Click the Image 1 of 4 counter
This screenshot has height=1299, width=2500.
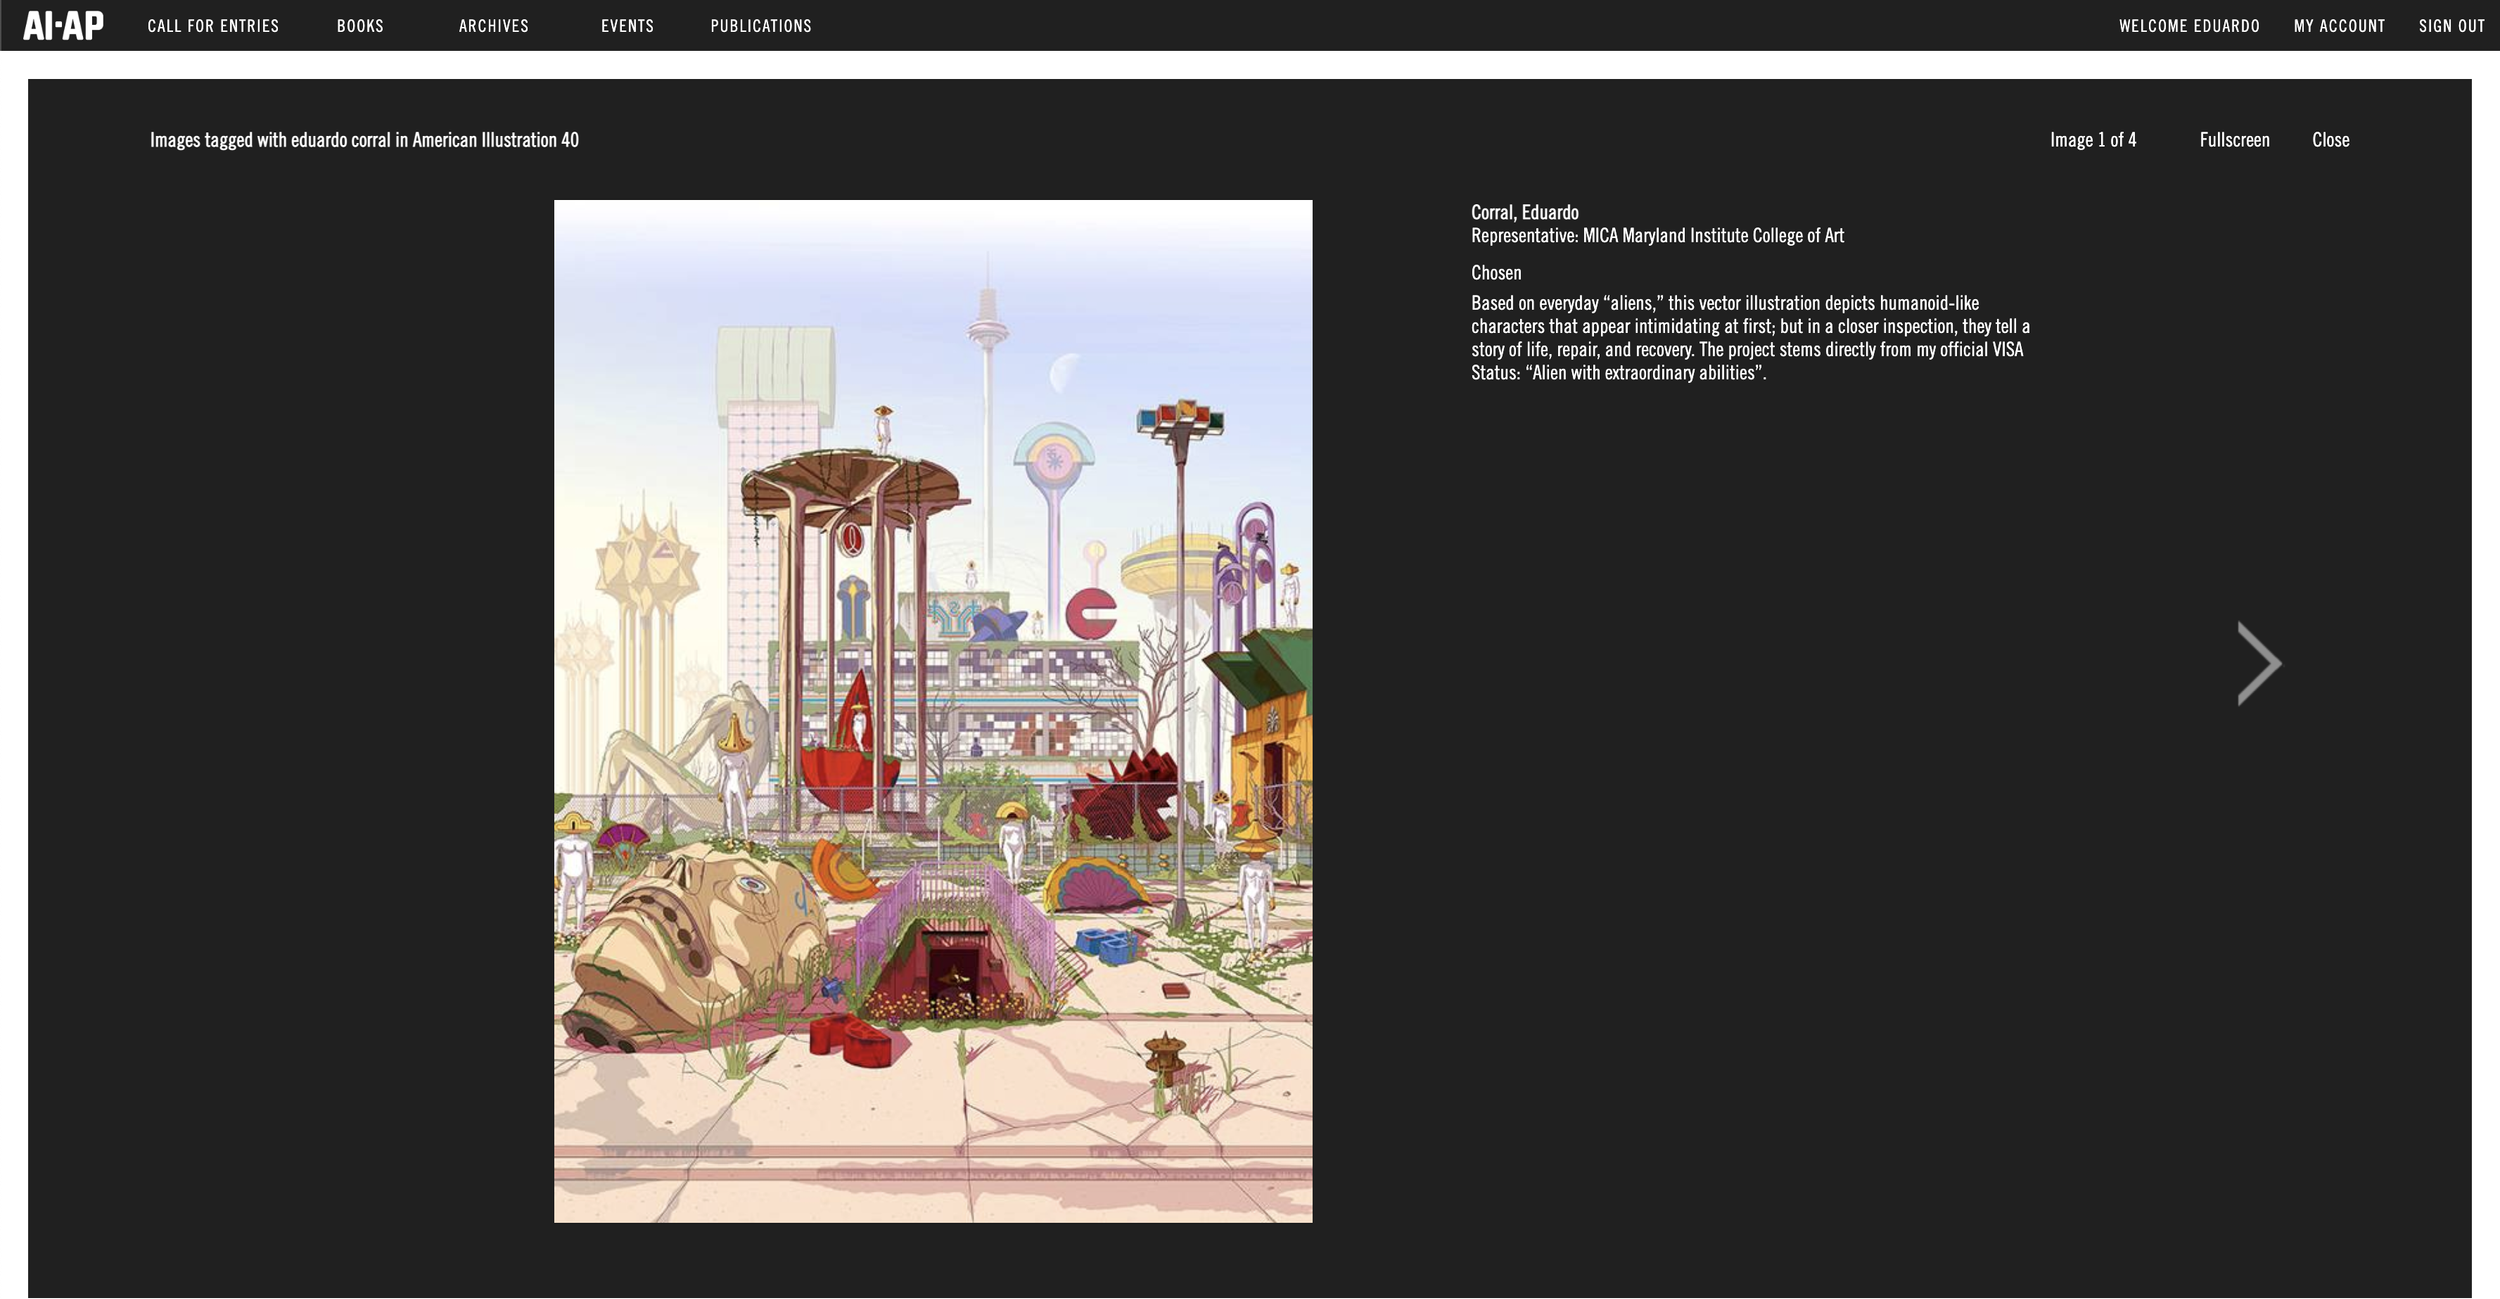coord(2092,140)
